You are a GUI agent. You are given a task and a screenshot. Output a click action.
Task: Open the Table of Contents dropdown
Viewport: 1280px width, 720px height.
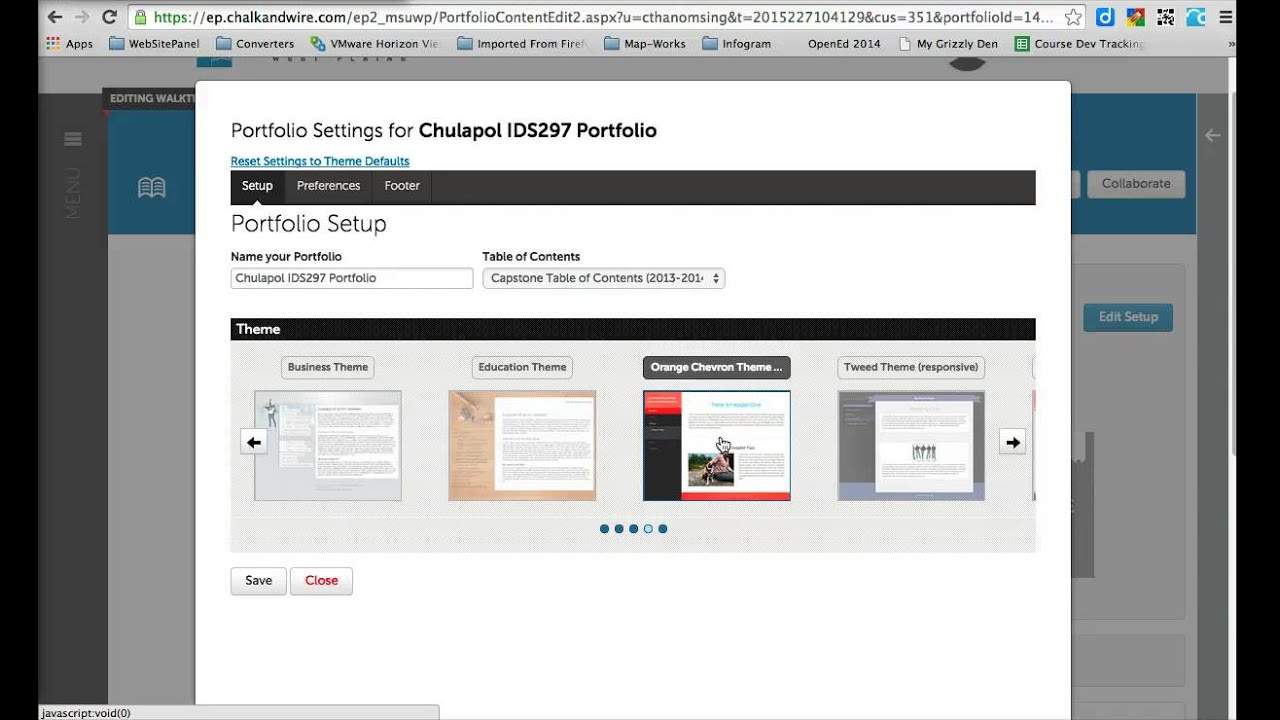point(604,278)
